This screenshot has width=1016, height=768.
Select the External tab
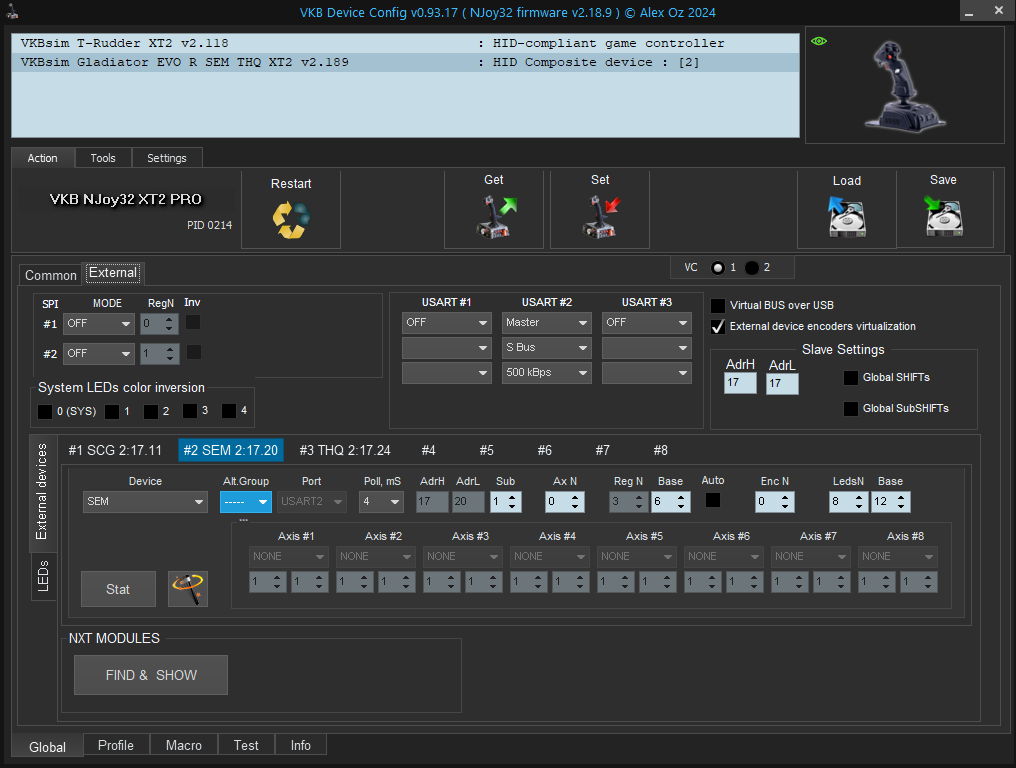113,273
